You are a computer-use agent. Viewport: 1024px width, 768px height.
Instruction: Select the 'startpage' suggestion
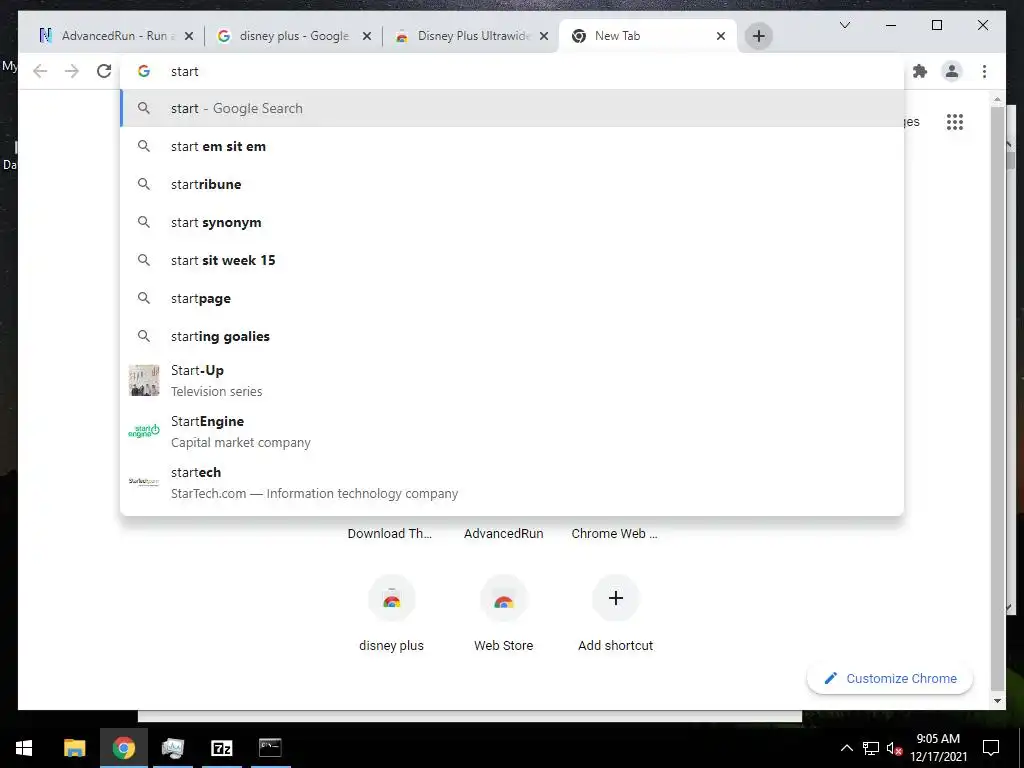(x=513, y=298)
